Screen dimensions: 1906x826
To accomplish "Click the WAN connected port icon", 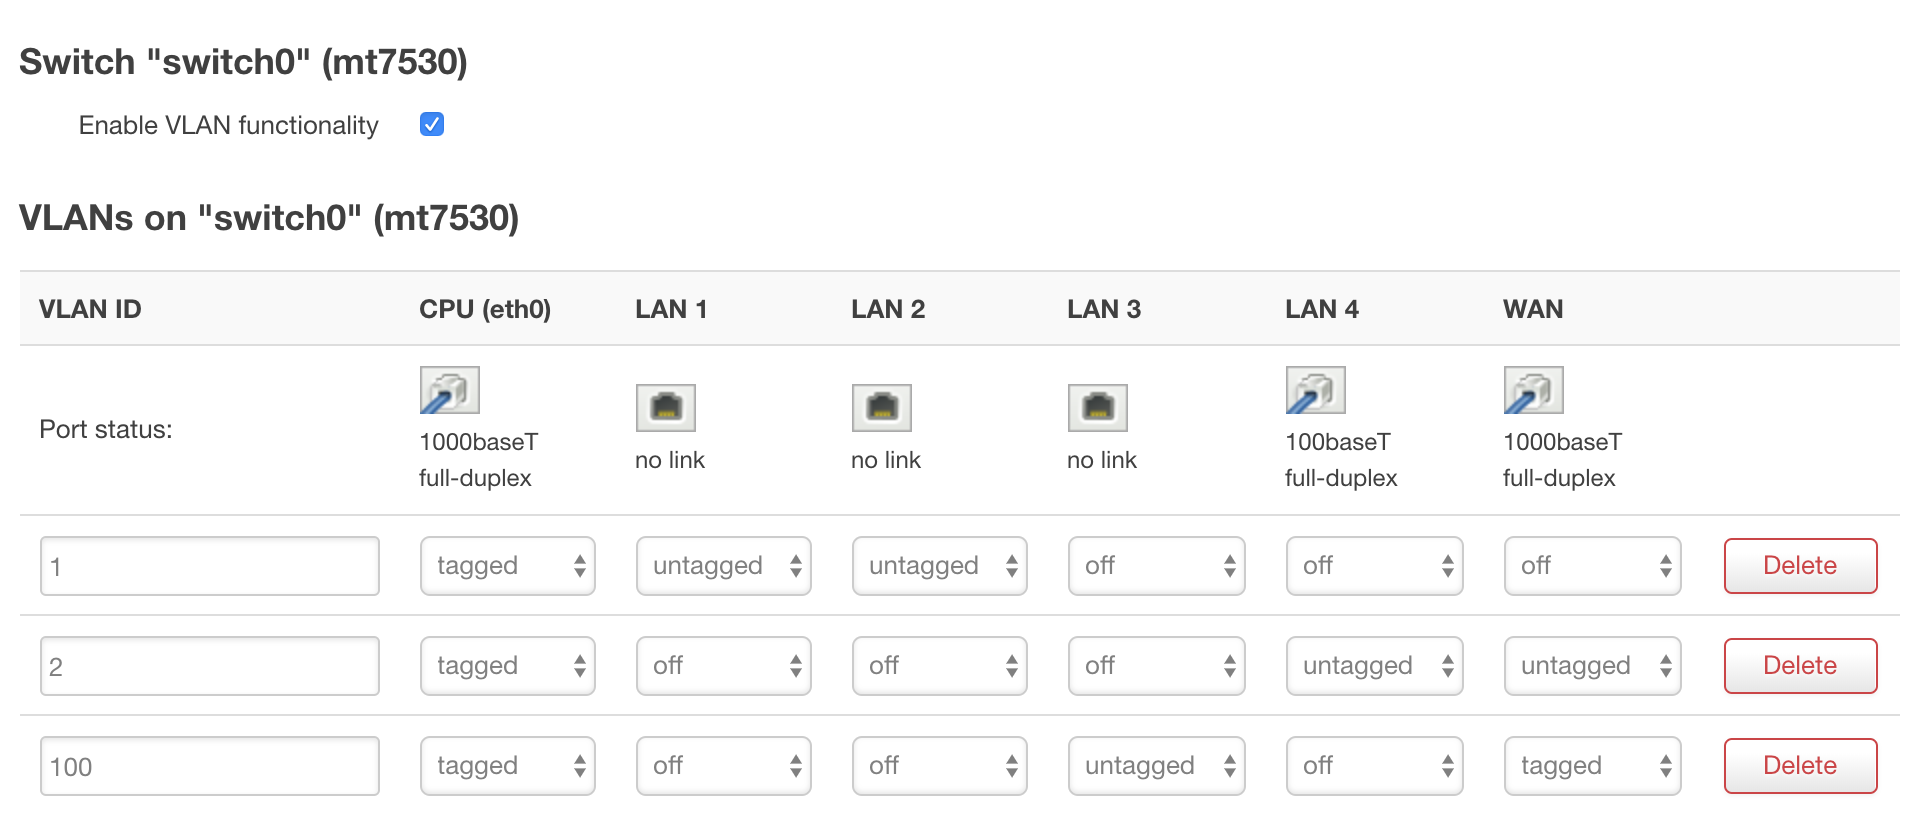I will pos(1533,390).
